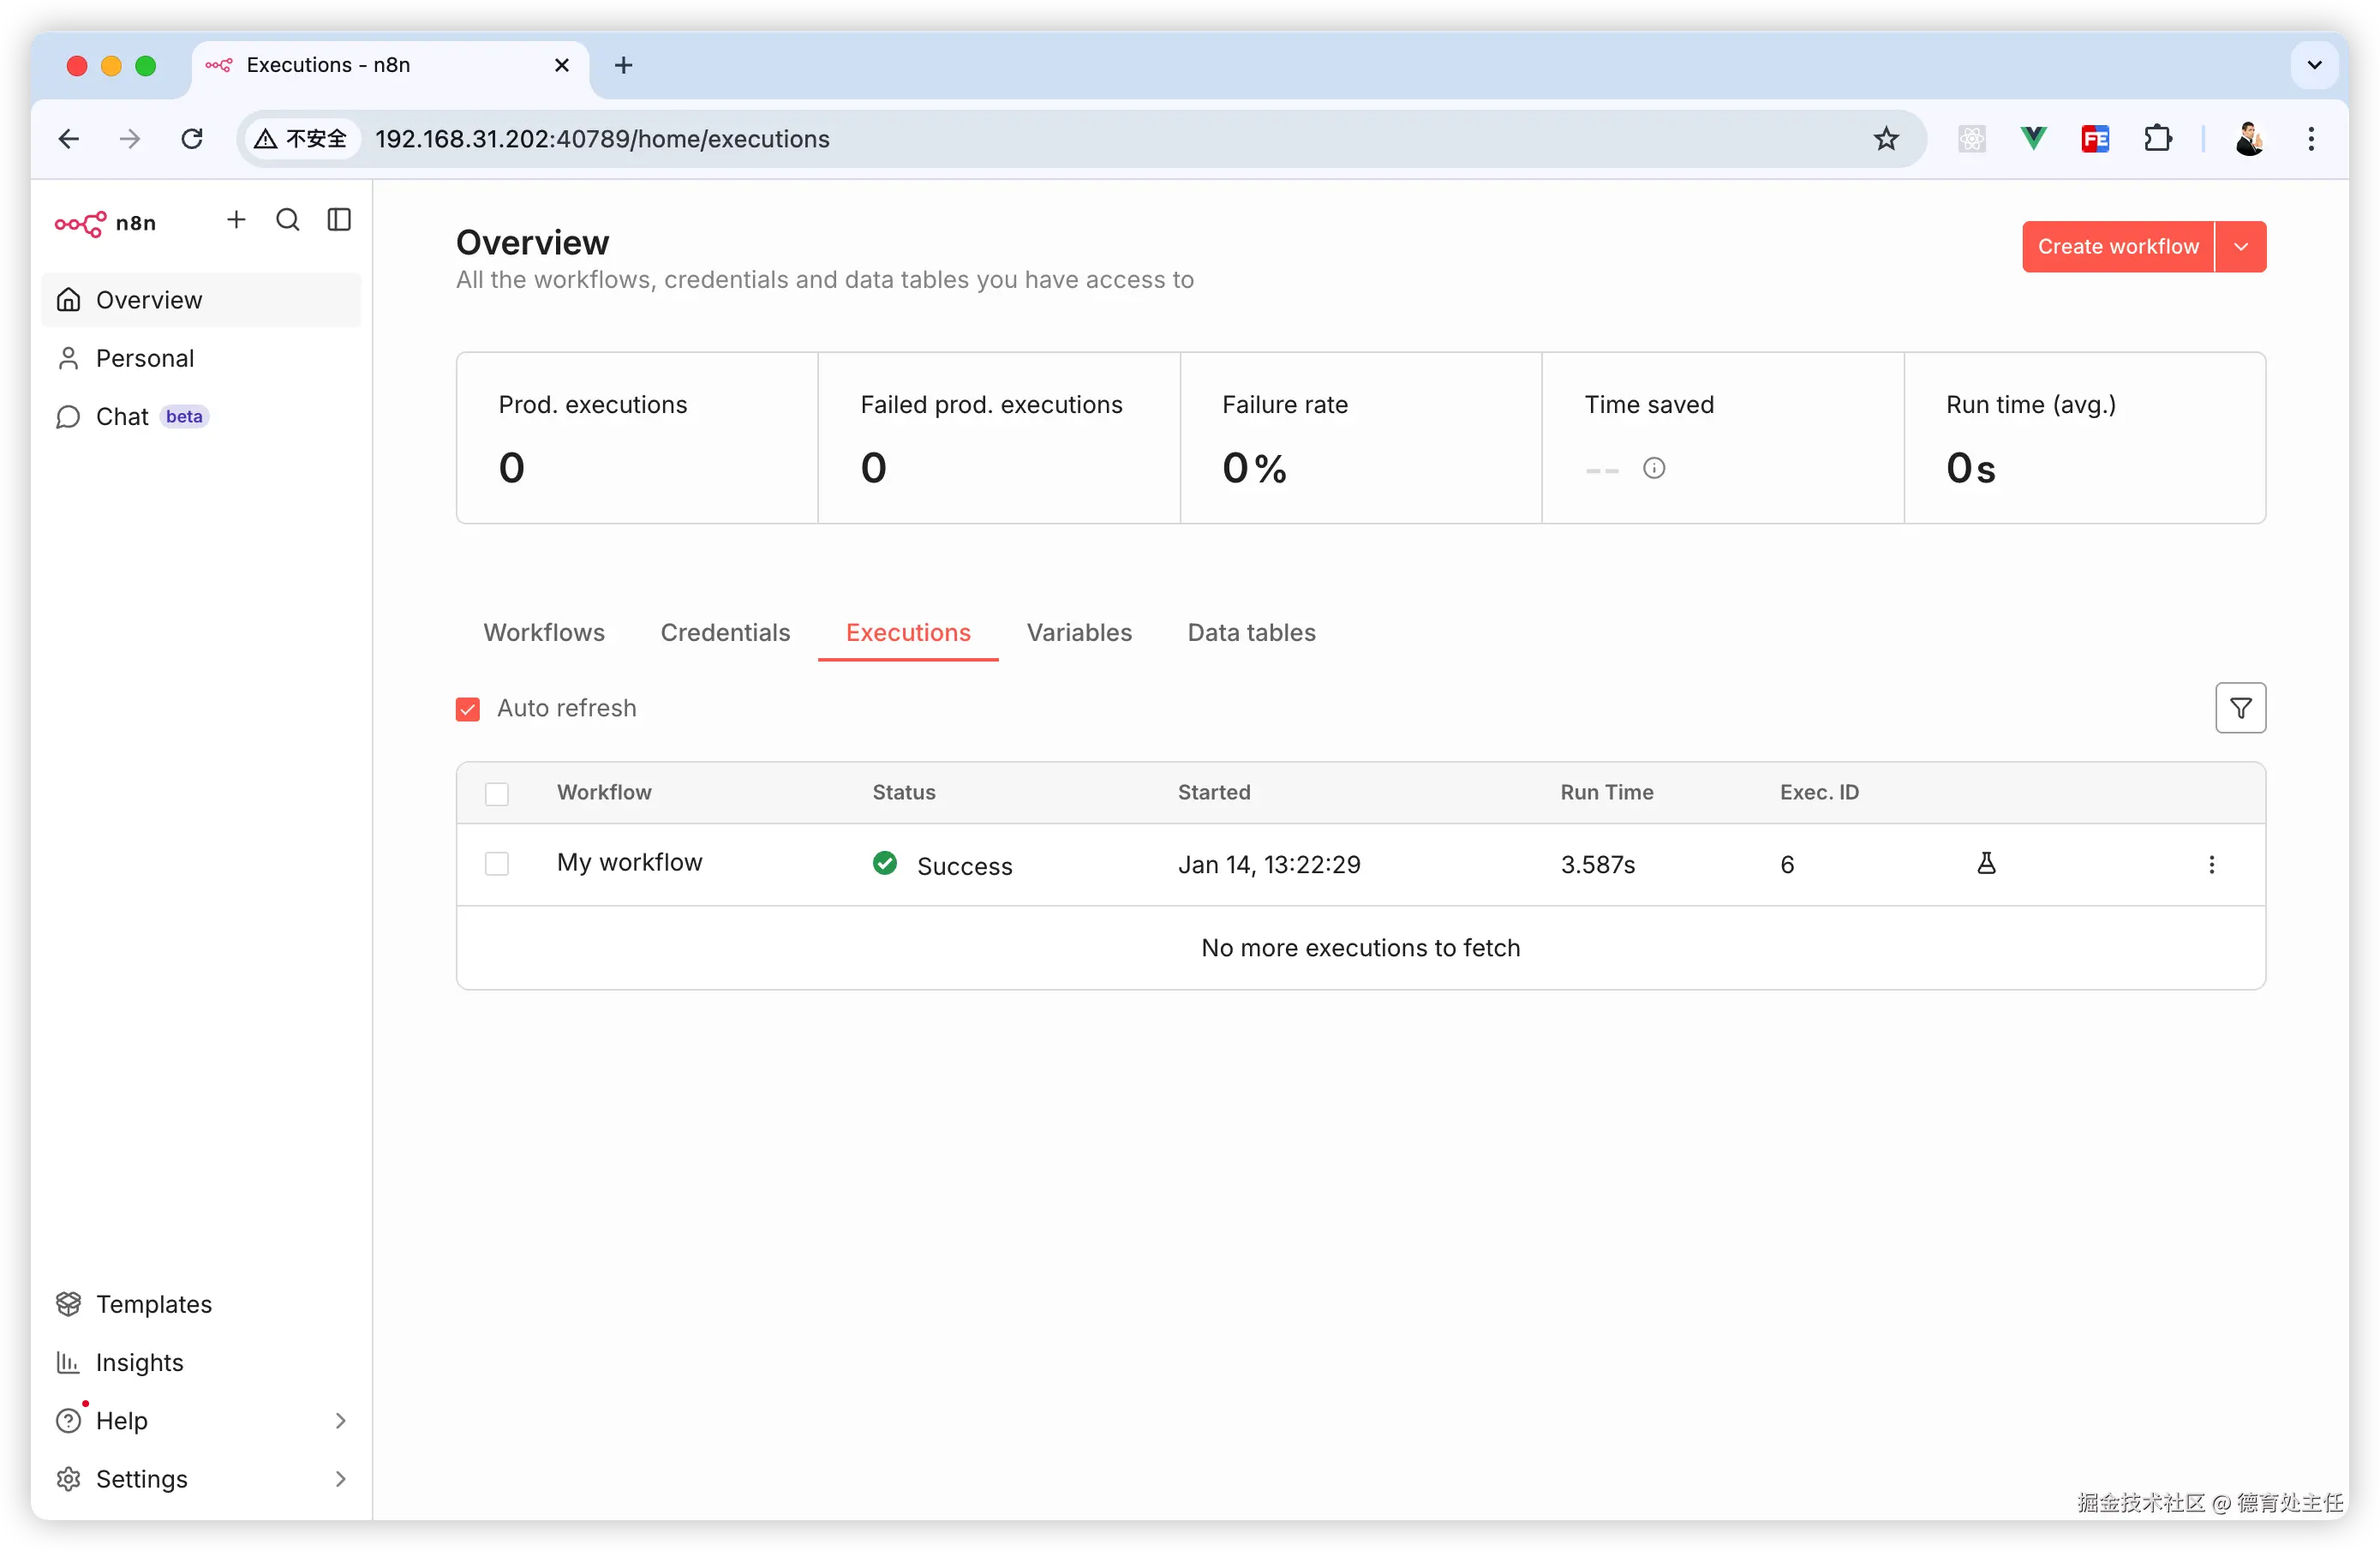
Task: Click the executions filter funnel icon
Action: coord(2240,708)
